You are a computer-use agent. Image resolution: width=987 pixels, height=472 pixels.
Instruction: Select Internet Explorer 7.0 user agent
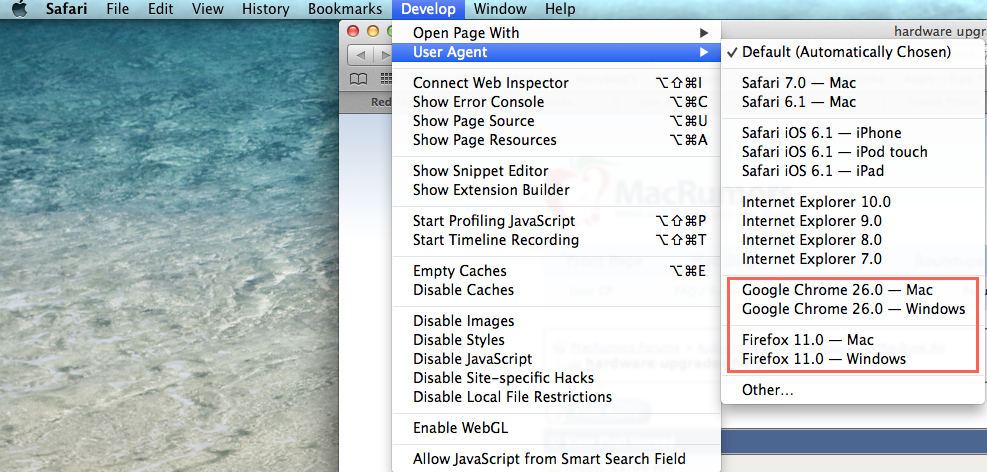(851, 259)
